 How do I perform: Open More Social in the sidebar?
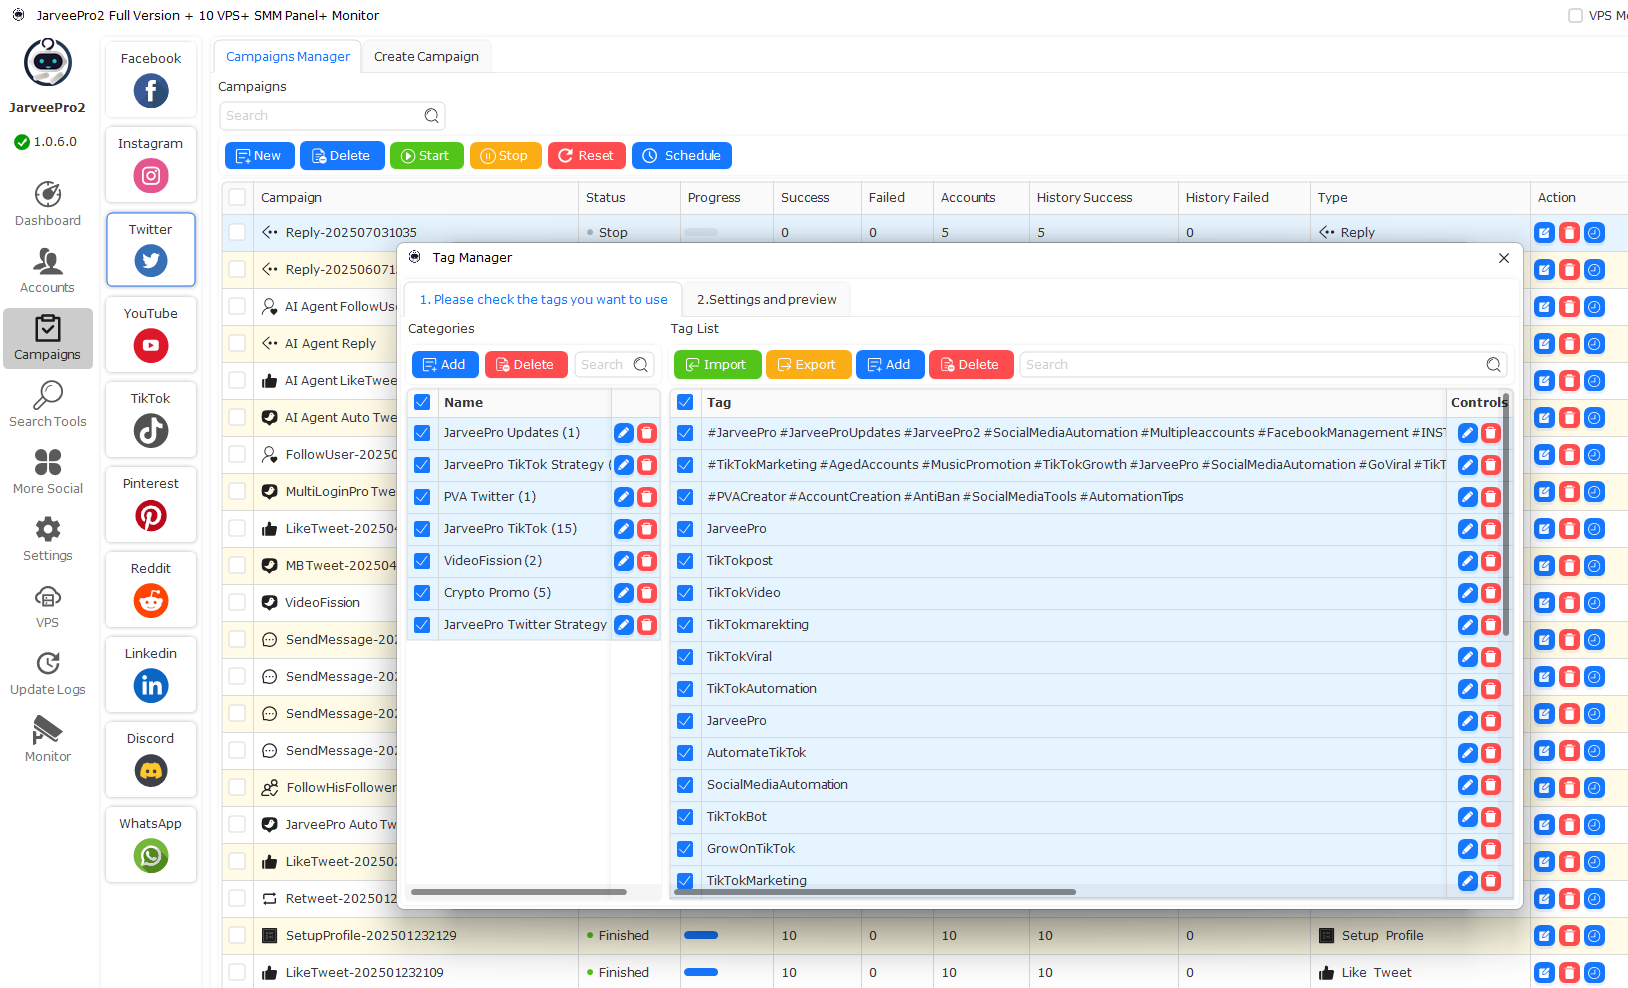[x=48, y=472]
